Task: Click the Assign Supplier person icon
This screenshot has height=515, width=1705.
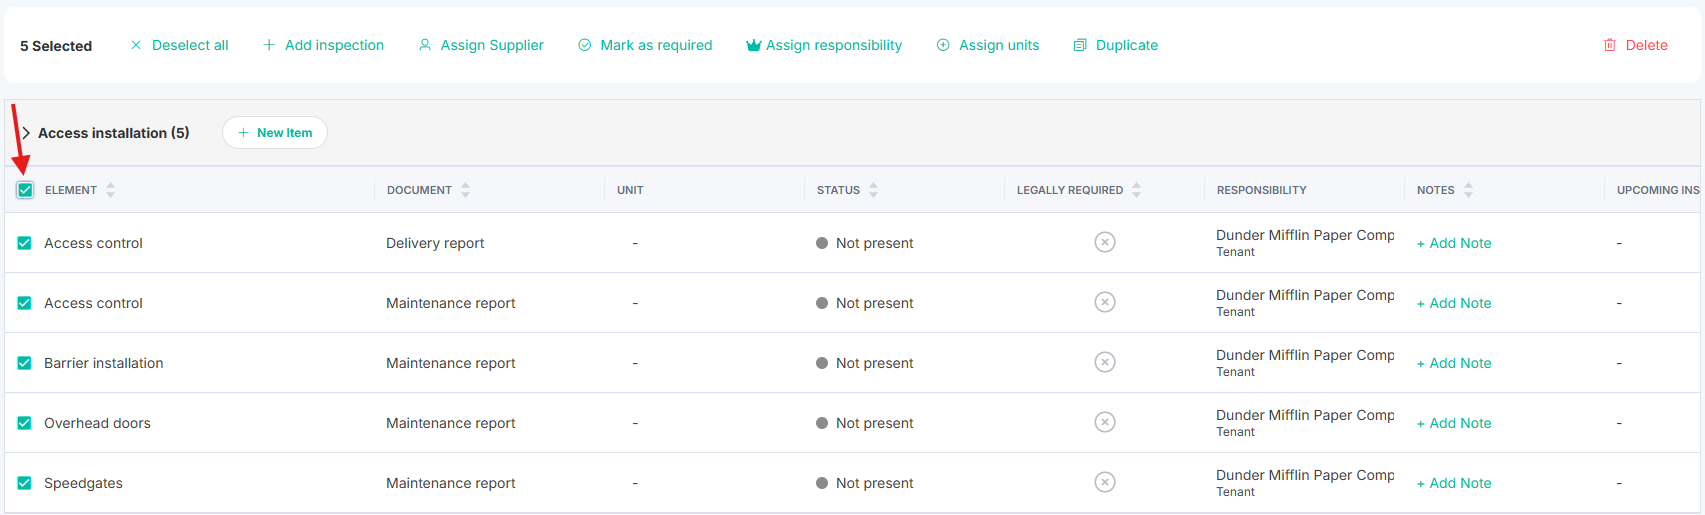Action: tap(425, 45)
